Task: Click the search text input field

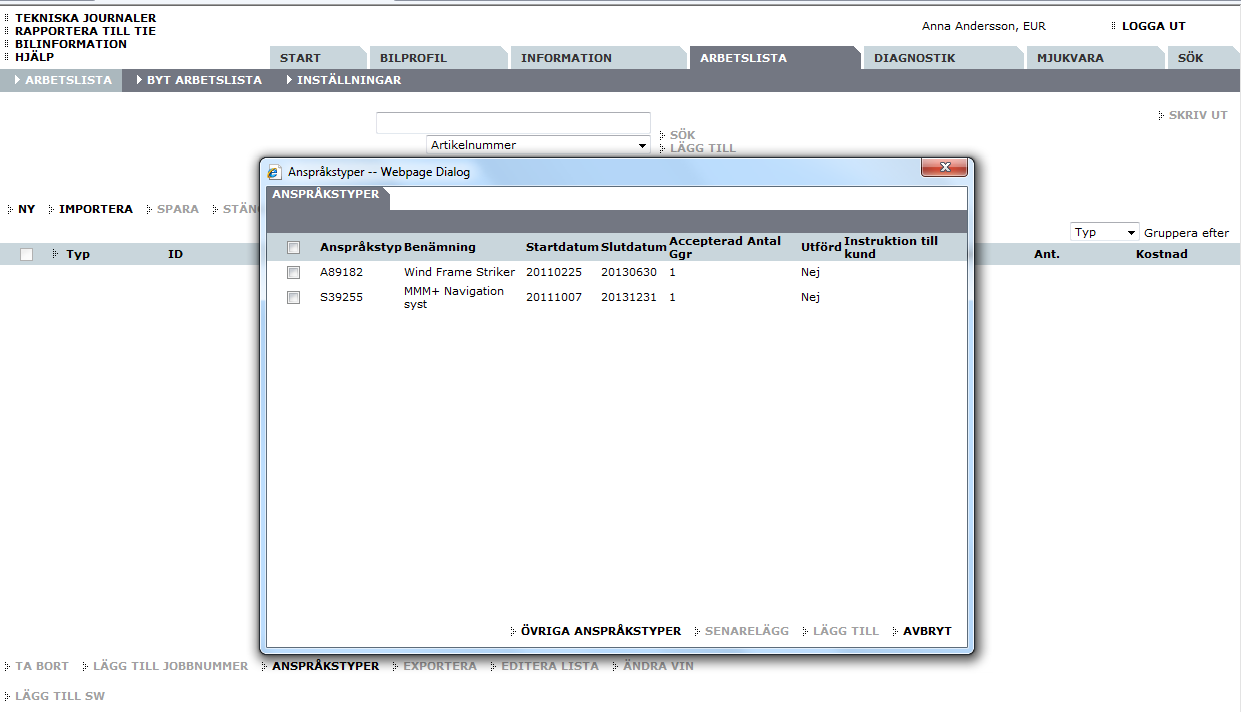Action: tap(513, 123)
